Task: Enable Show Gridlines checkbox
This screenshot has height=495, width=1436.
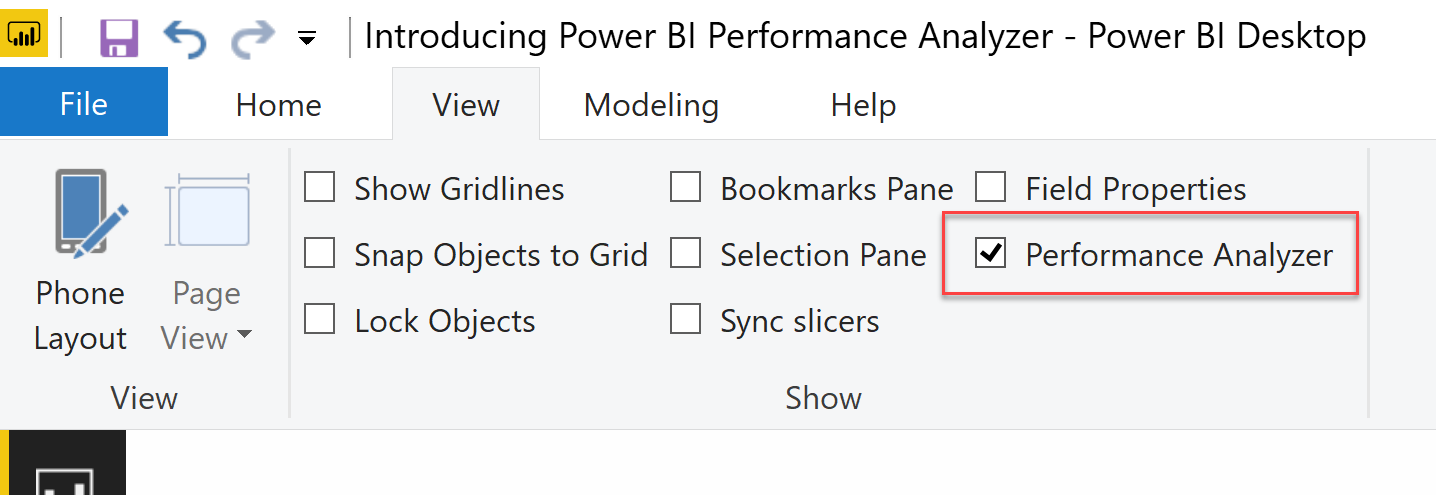Action: tap(319, 187)
